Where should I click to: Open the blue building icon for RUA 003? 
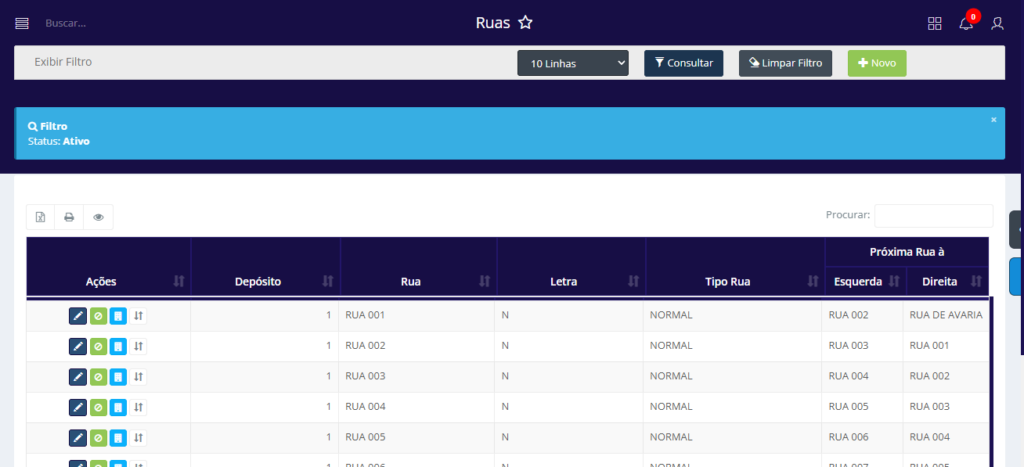pos(118,377)
